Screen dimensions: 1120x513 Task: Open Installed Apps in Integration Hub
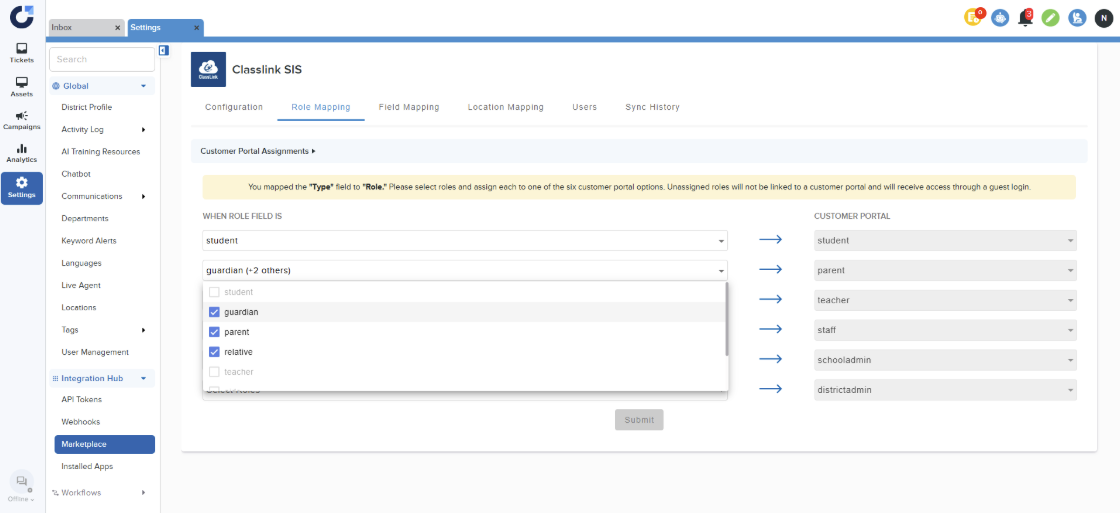pos(86,466)
